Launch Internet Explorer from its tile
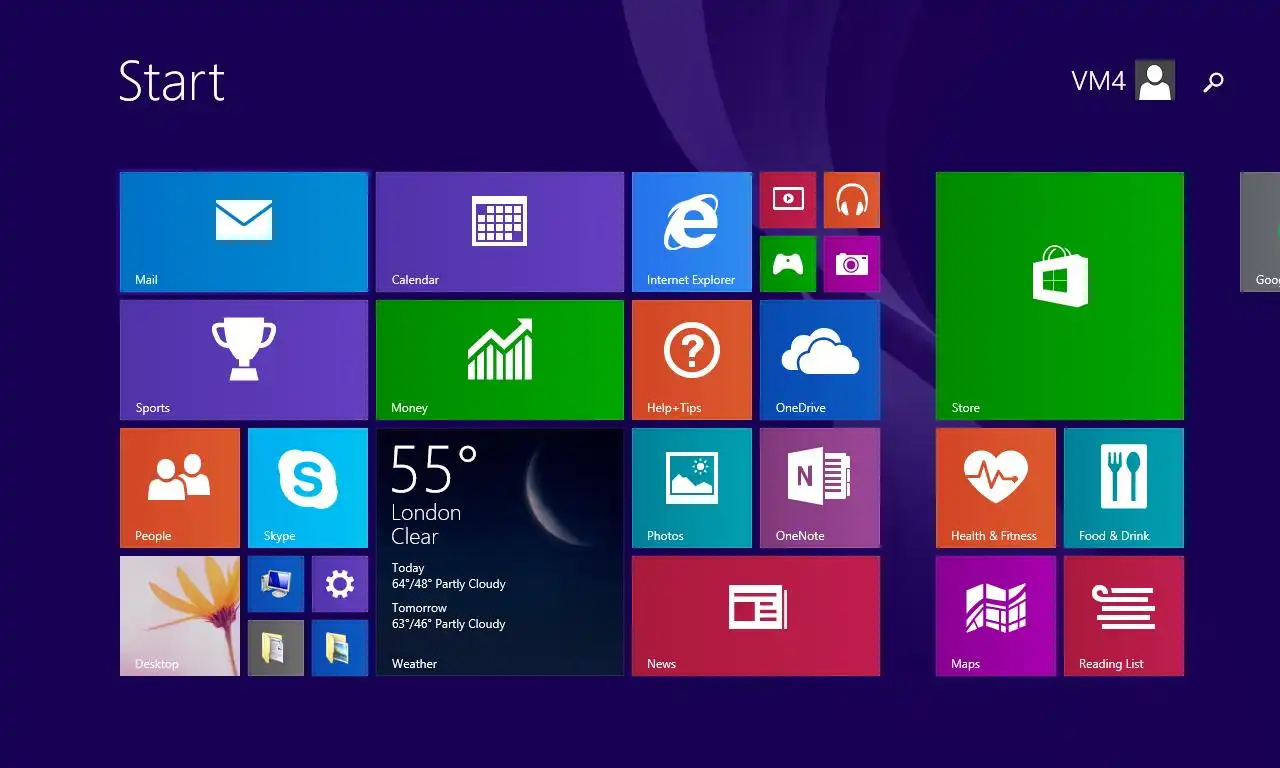The image size is (1280, 768). pos(692,232)
